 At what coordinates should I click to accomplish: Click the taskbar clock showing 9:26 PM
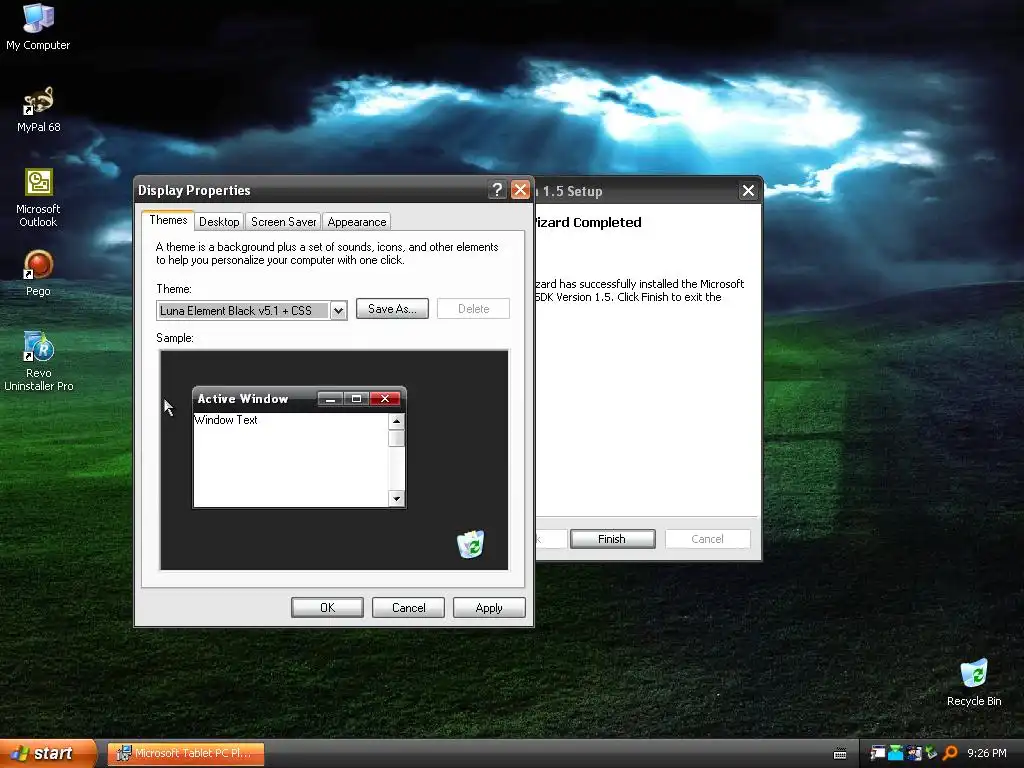(987, 753)
